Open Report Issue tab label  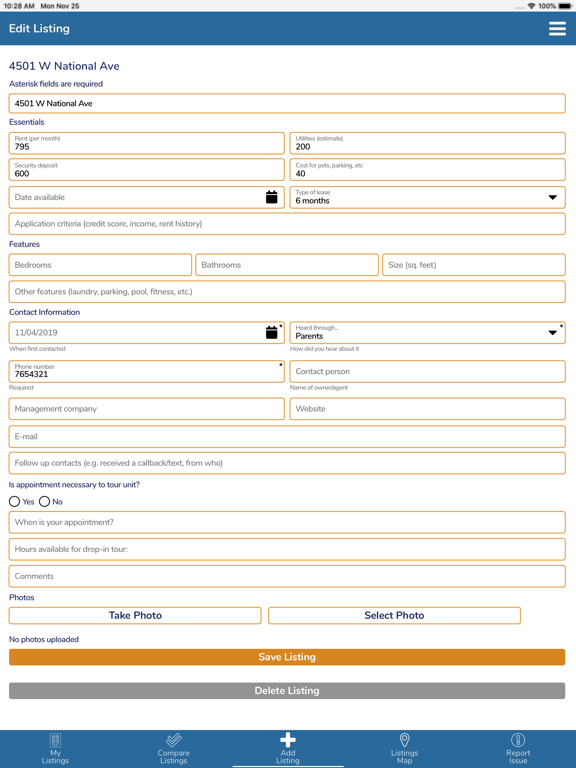518,757
